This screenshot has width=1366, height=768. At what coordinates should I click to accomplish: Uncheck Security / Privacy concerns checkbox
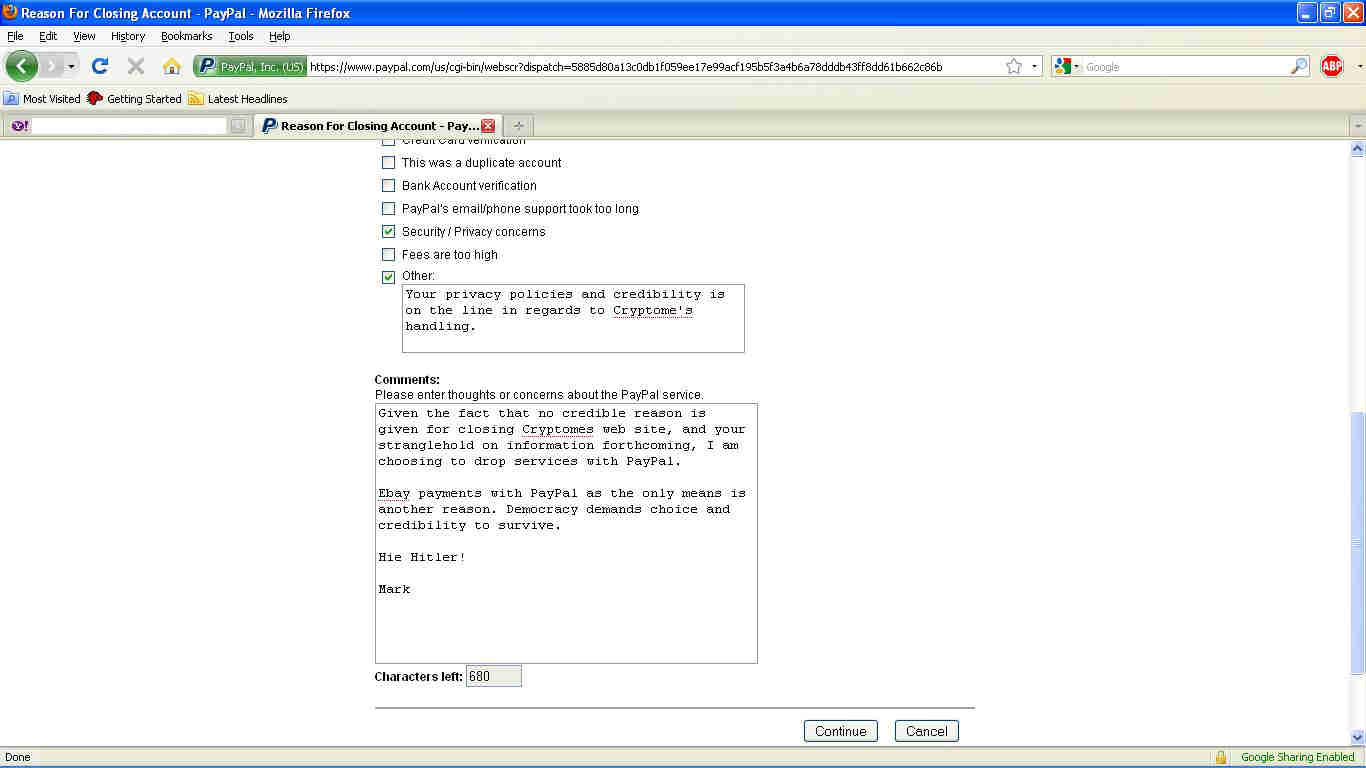coord(389,232)
